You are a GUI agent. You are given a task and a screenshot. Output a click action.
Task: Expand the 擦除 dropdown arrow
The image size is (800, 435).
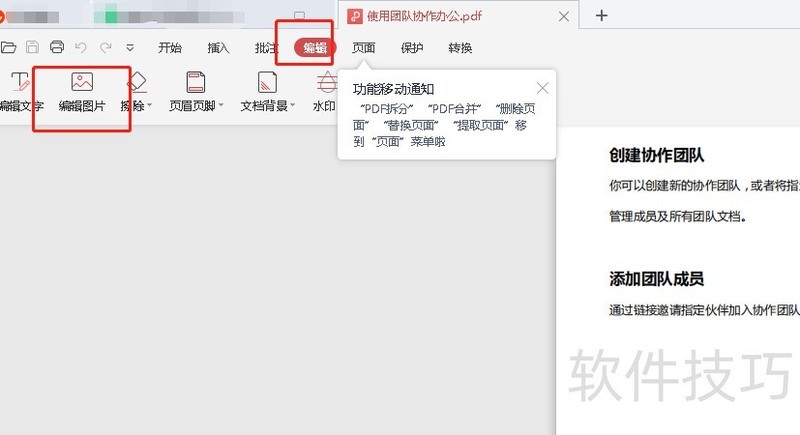(x=149, y=106)
